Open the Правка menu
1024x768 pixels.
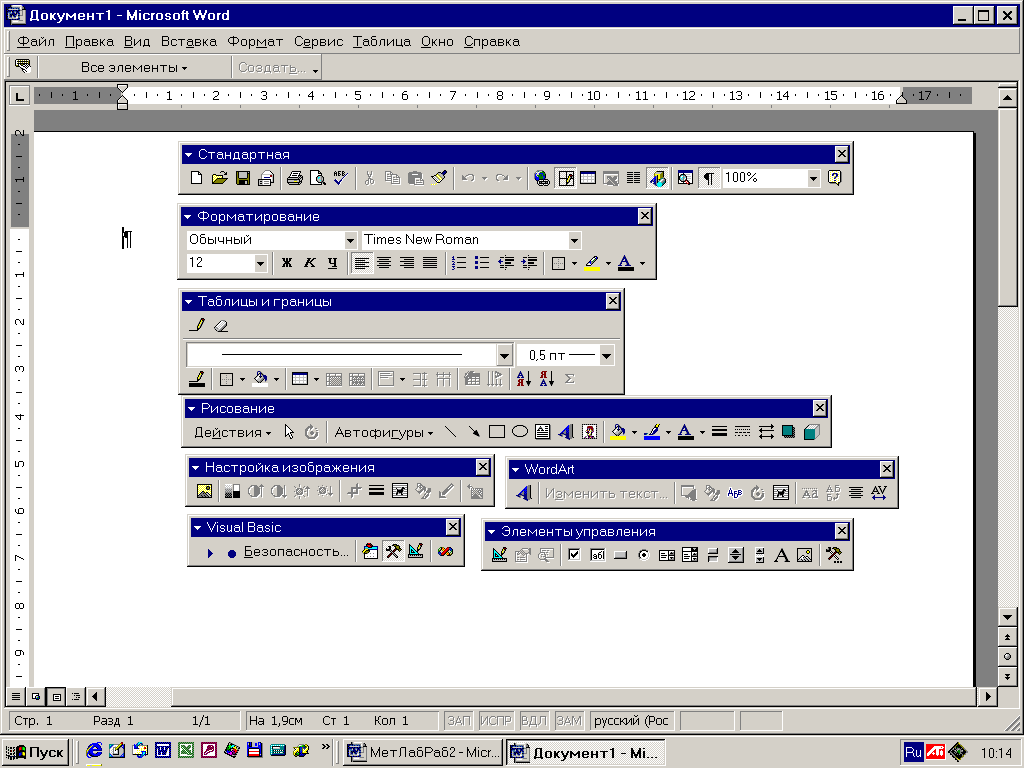click(89, 42)
